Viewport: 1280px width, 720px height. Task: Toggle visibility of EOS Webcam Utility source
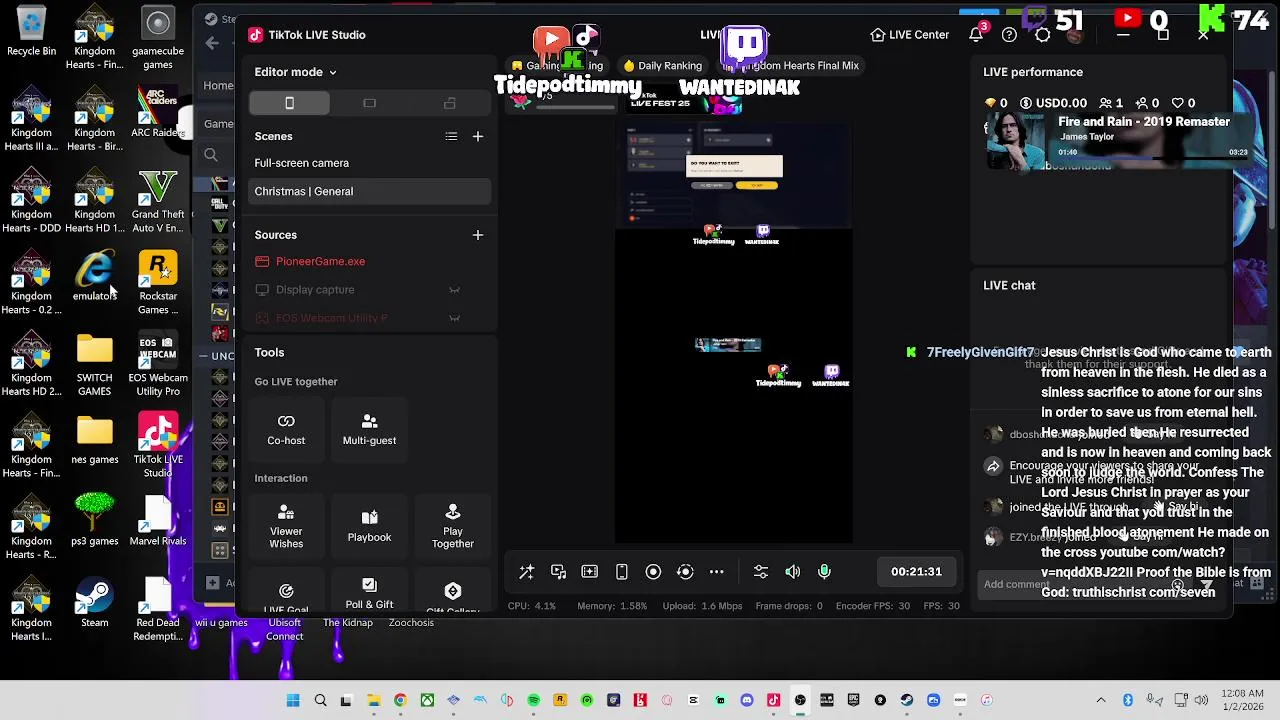pos(454,318)
